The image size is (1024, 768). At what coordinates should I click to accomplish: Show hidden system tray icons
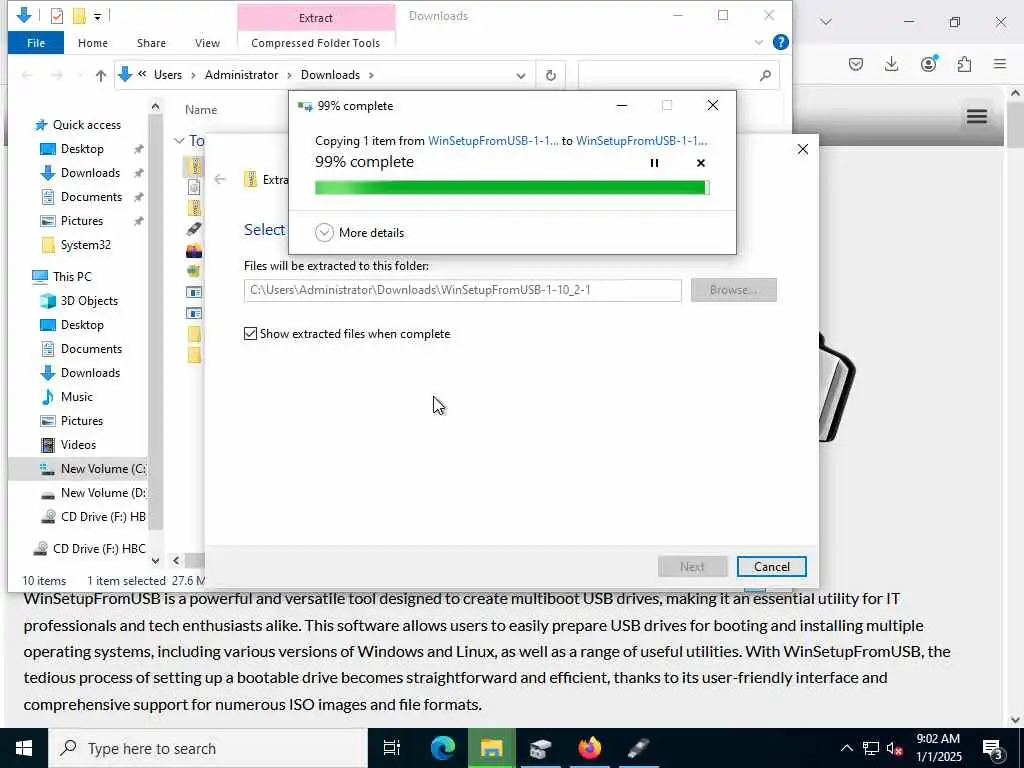click(846, 748)
